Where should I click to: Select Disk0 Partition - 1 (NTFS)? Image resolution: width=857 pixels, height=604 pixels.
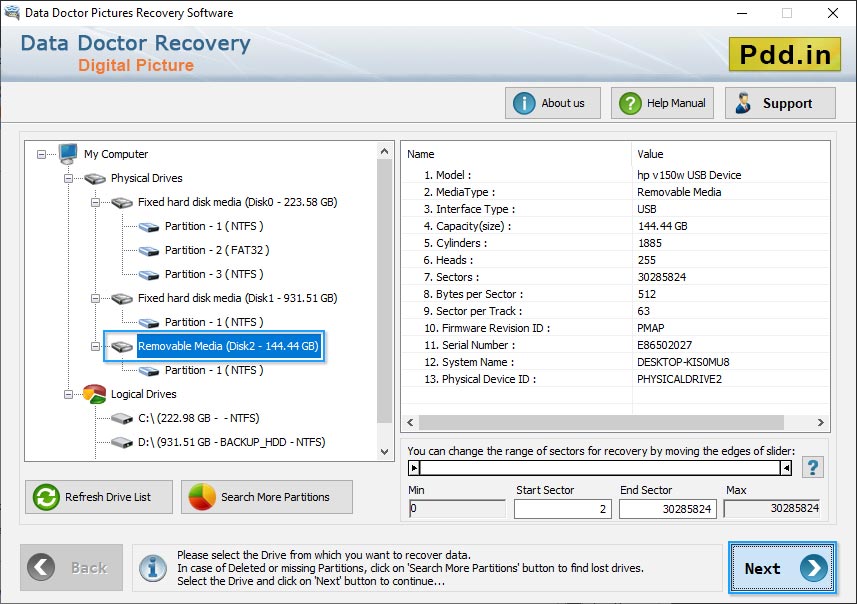pos(214,226)
